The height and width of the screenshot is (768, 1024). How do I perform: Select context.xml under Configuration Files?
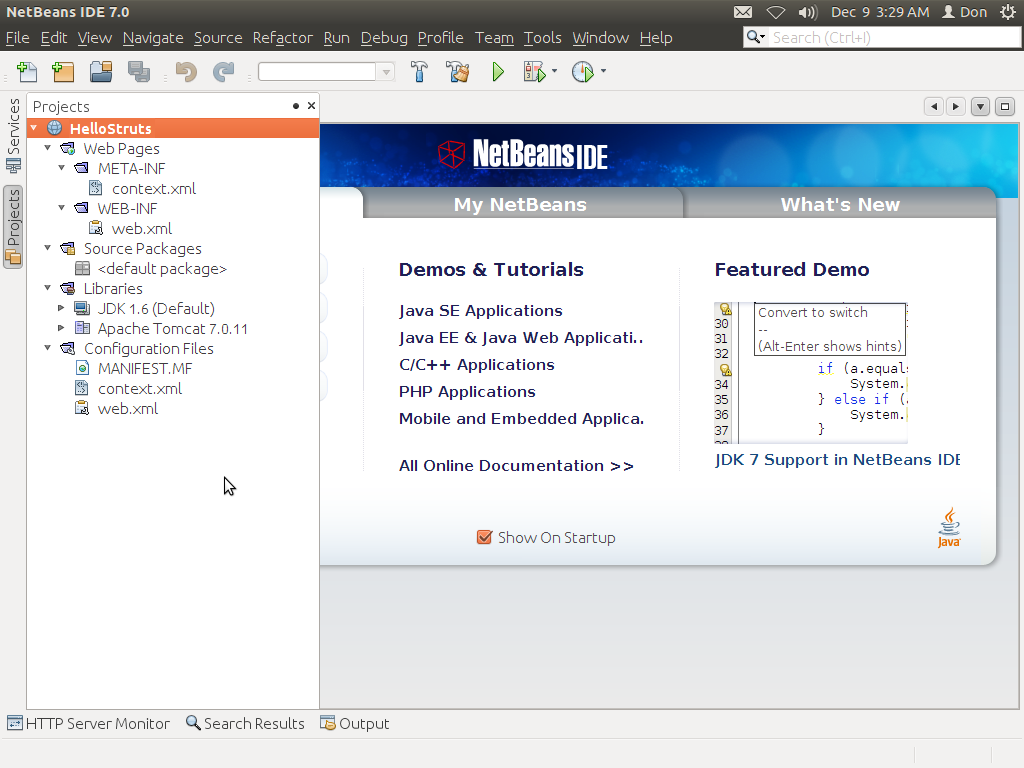(140, 389)
